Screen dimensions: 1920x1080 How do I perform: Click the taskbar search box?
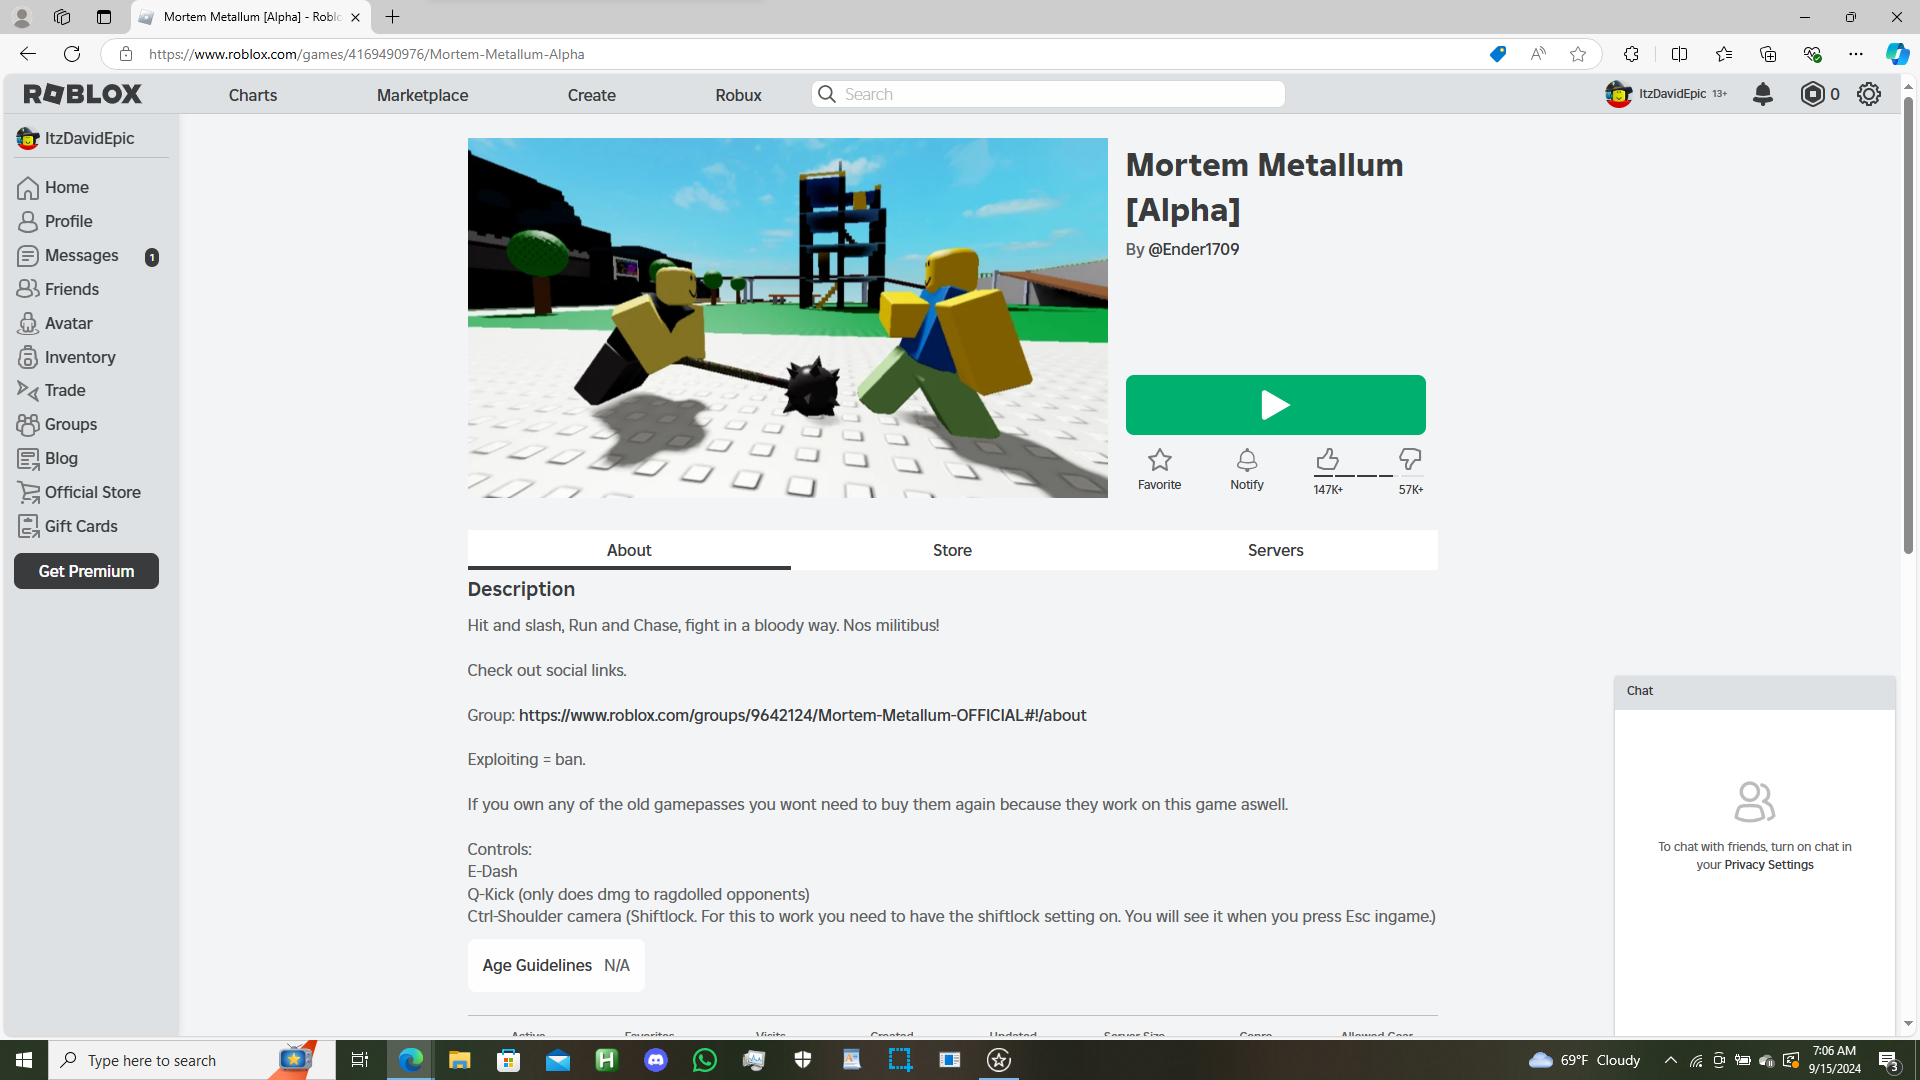point(192,1060)
